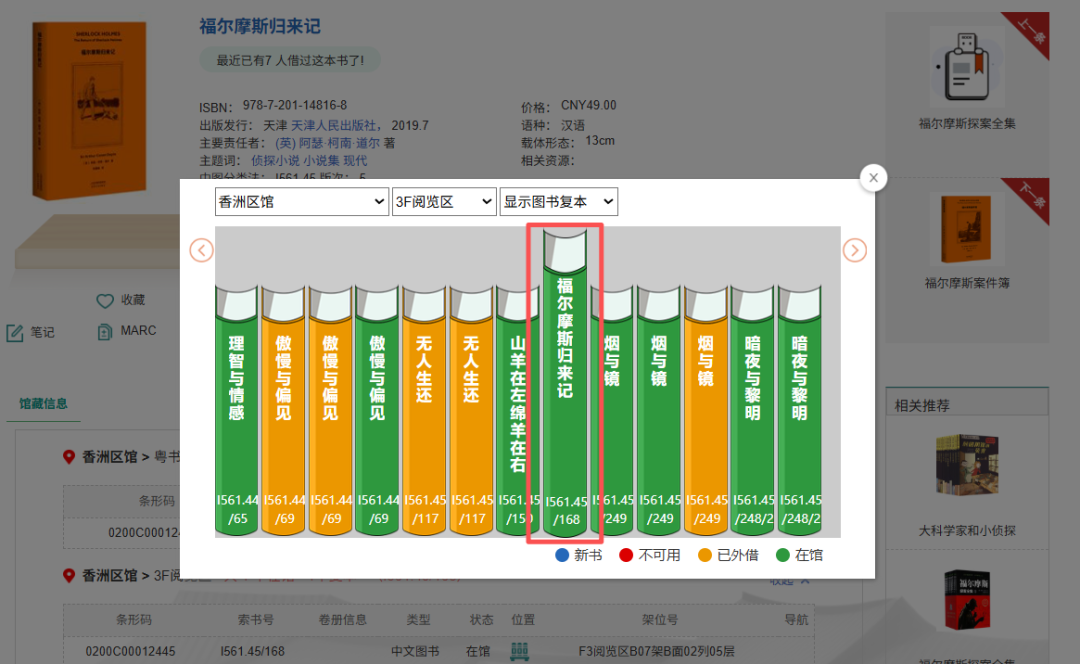Open 大科学家和小侦探 title link
The height and width of the screenshot is (664, 1080).
coord(966,530)
